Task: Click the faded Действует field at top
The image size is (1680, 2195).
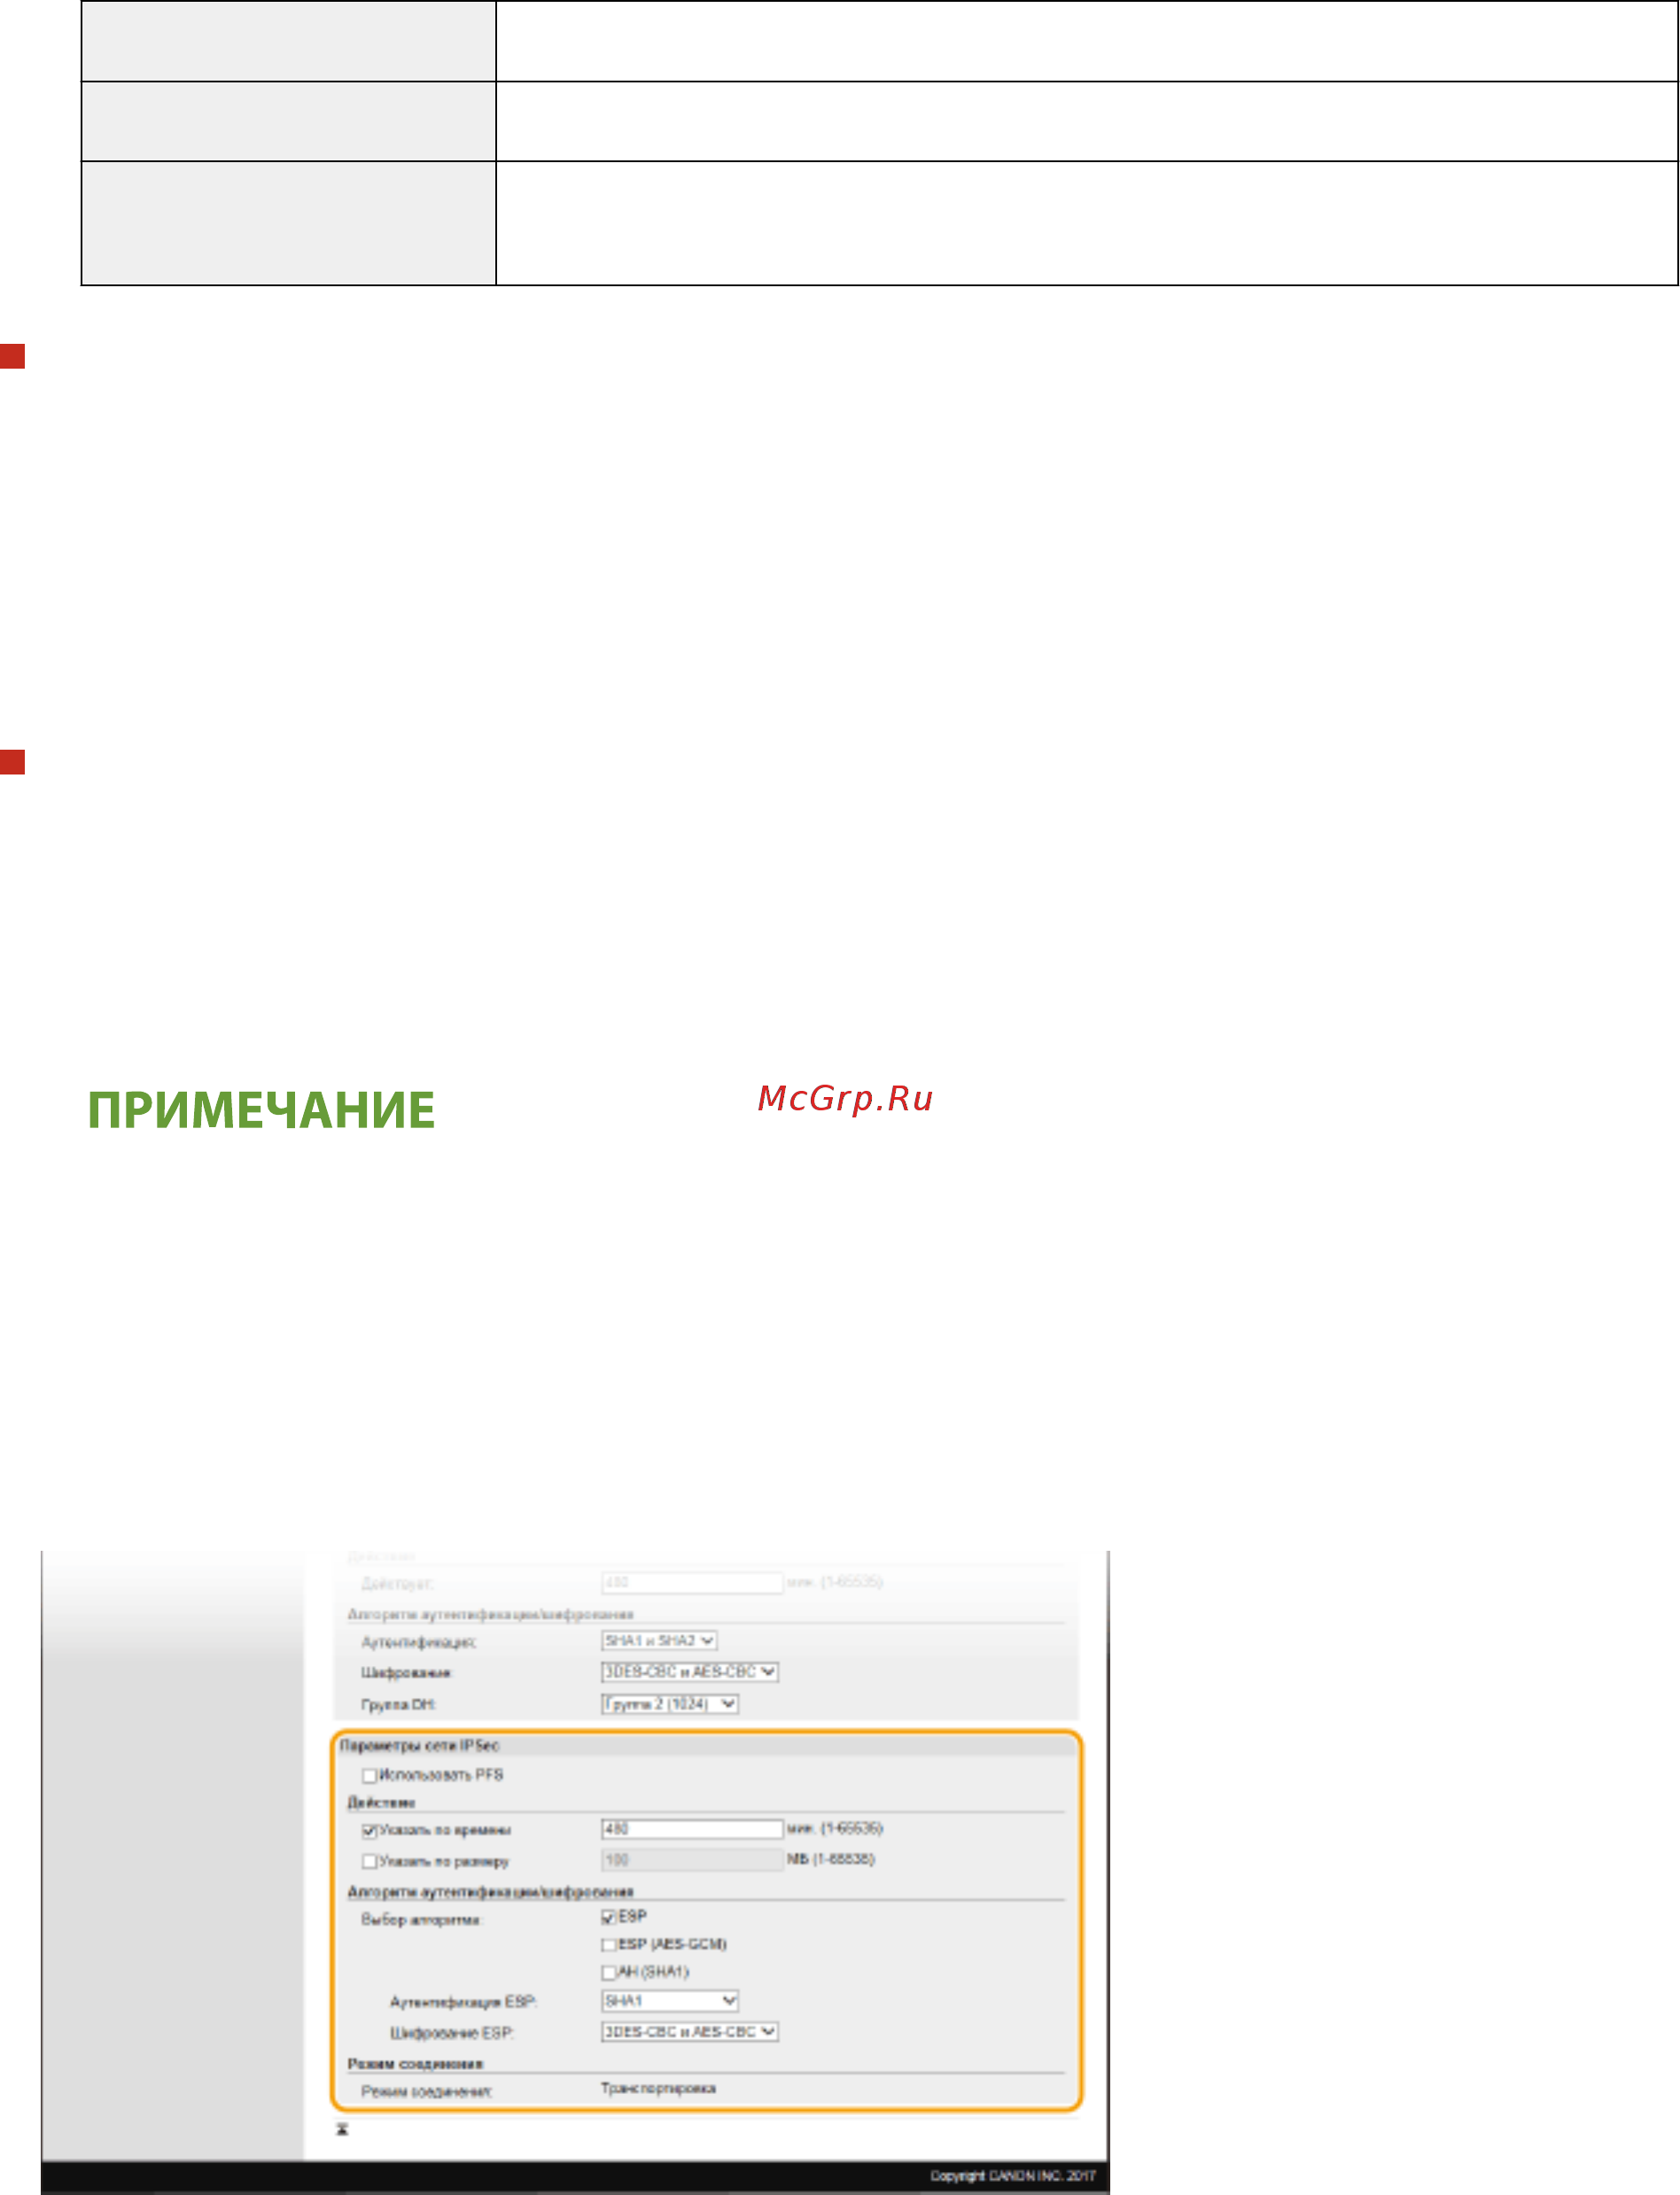Action: point(692,1583)
